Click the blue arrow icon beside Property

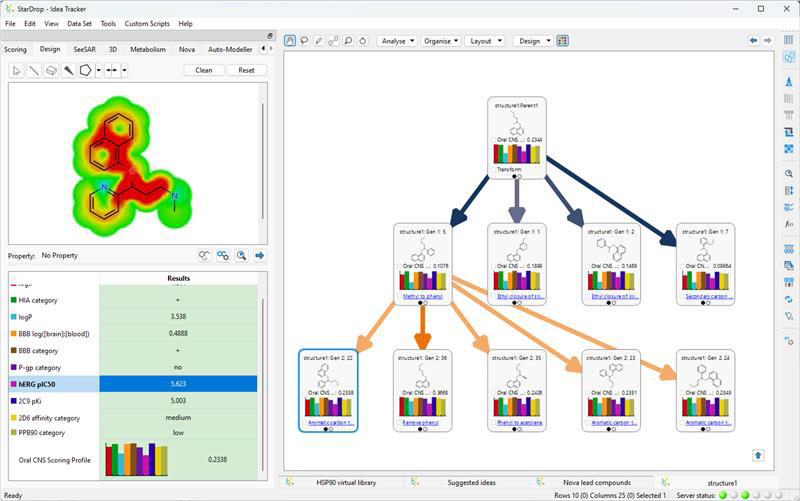click(260, 255)
